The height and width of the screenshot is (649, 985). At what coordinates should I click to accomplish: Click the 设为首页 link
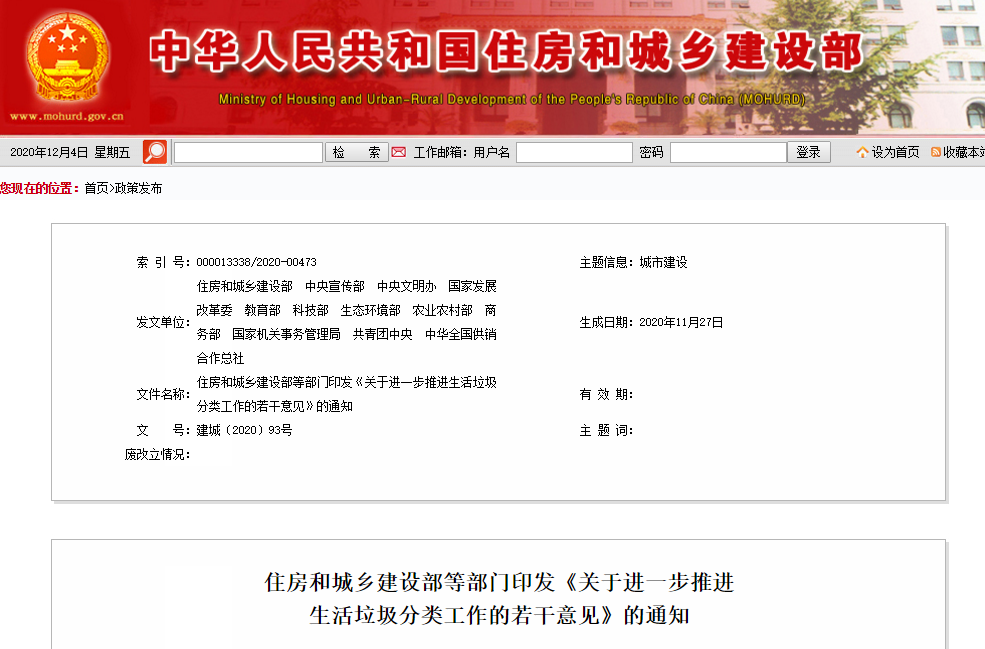[x=895, y=152]
